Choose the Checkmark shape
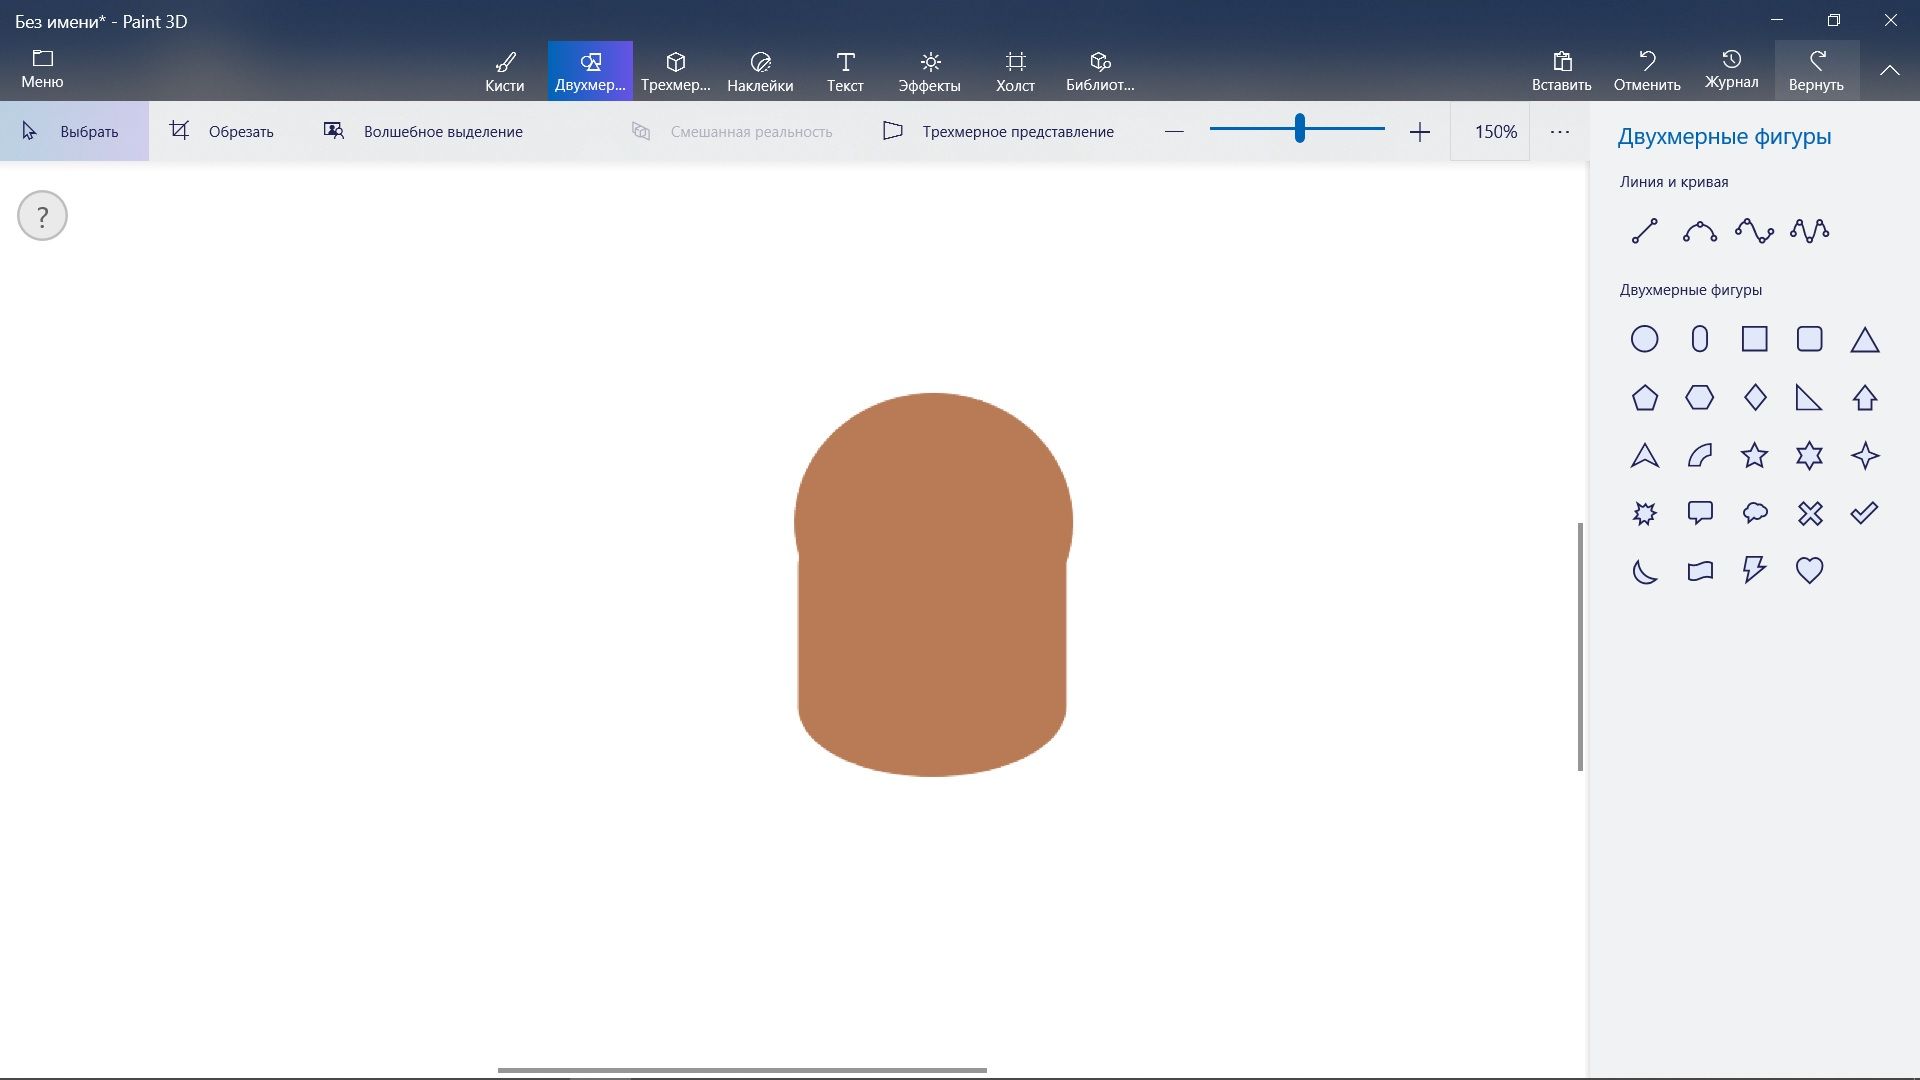The width and height of the screenshot is (1920, 1080). [1864, 513]
